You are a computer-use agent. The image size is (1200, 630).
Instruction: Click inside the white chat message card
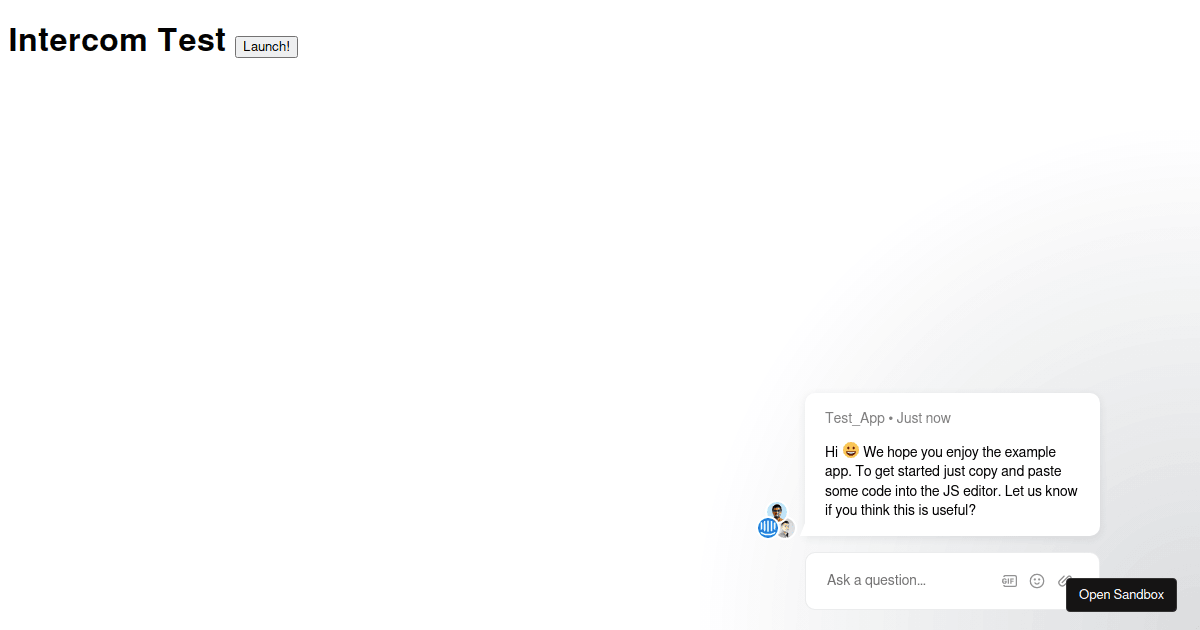click(951, 463)
